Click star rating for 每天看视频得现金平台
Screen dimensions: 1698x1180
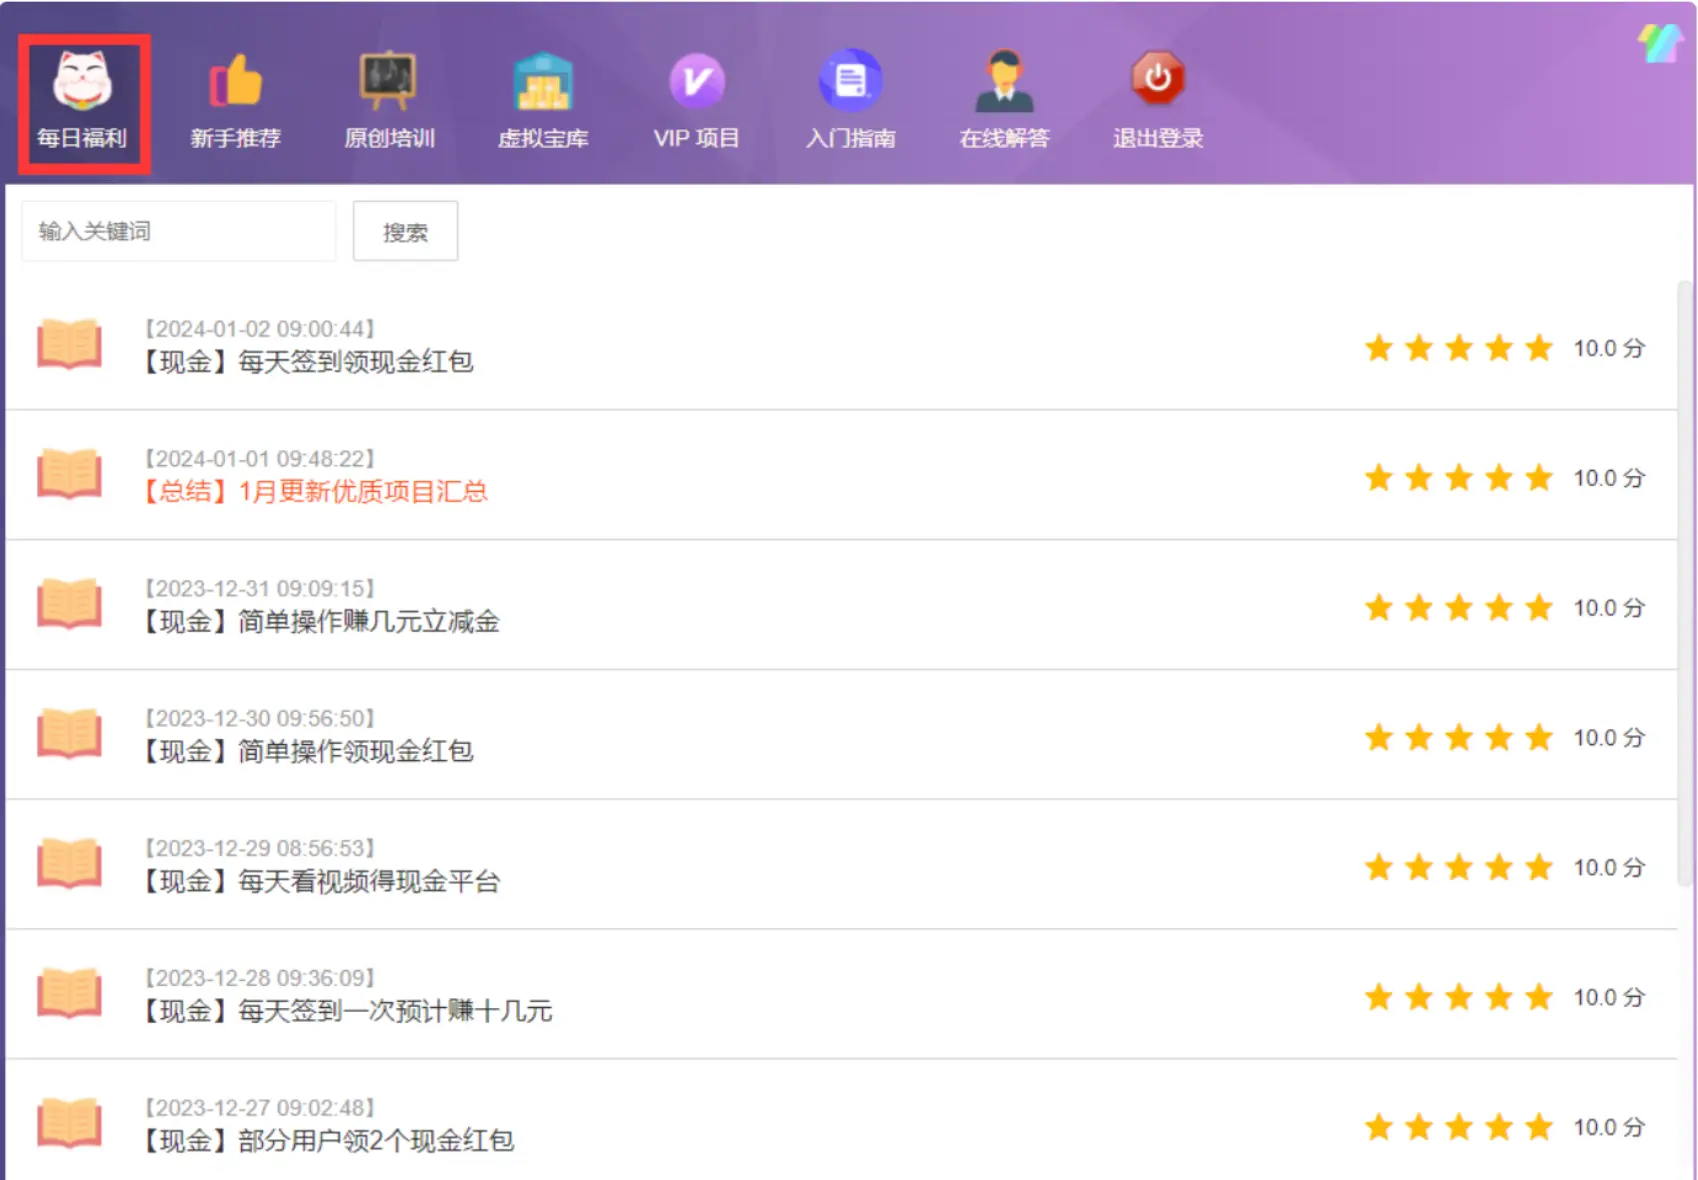1459,868
